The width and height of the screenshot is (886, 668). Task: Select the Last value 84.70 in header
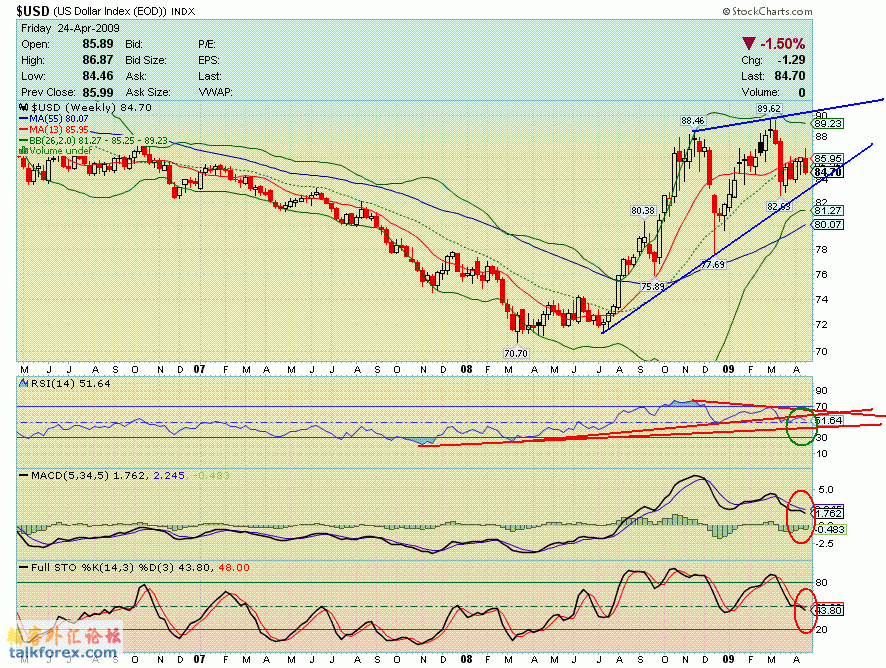pyautogui.click(x=790, y=76)
